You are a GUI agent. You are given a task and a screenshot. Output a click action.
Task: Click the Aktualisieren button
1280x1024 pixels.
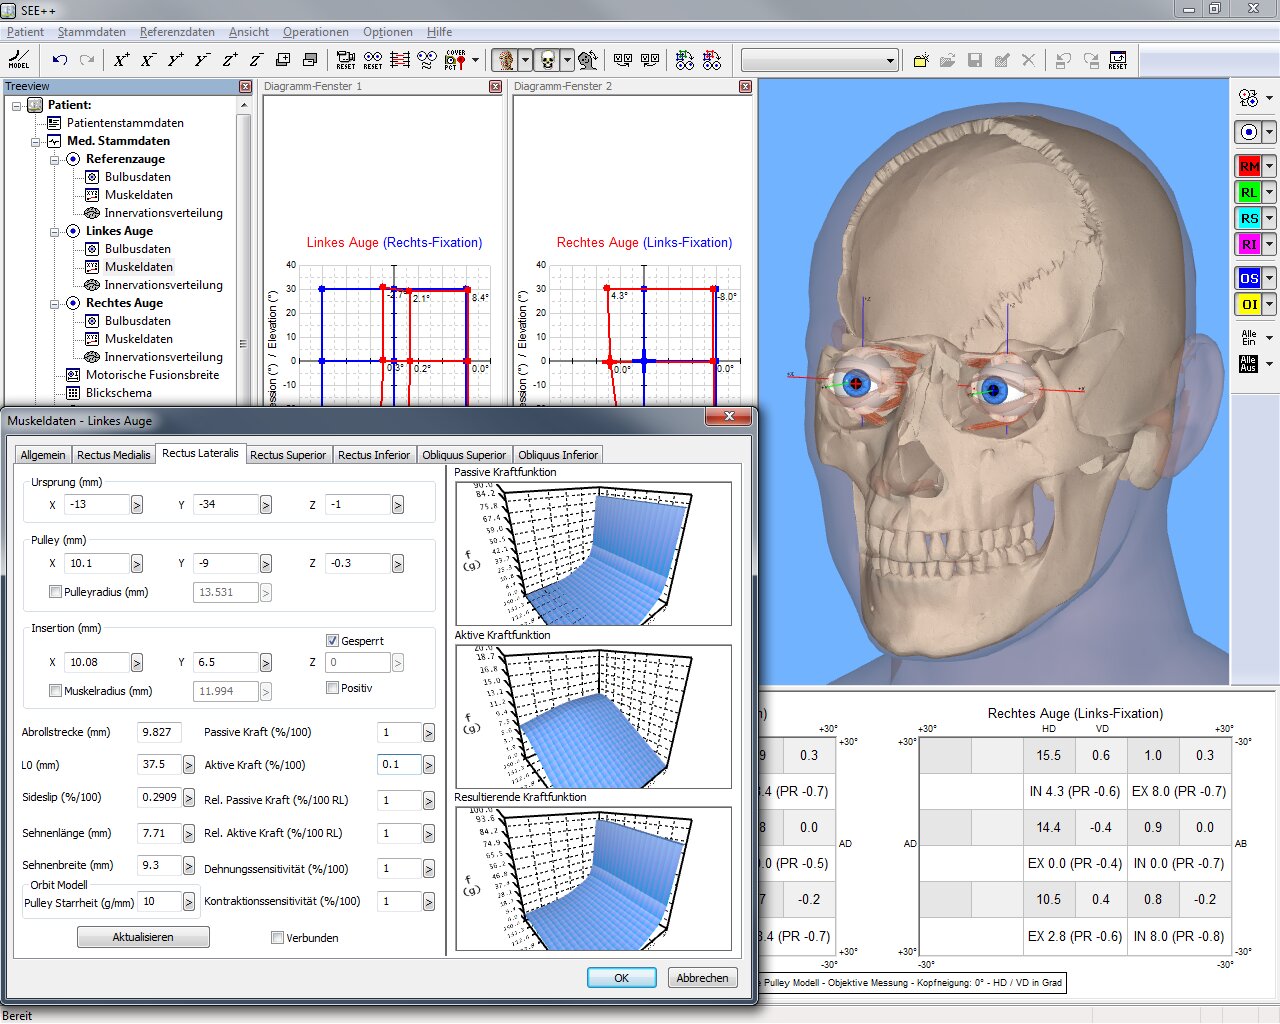(142, 937)
